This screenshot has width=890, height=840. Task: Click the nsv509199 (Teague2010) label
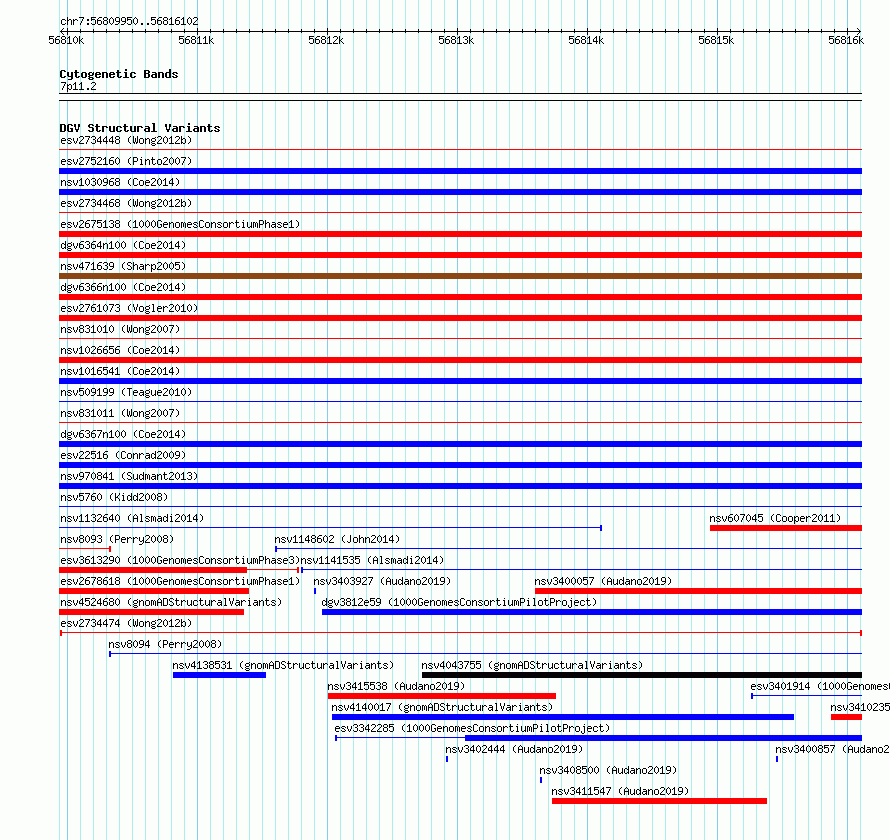[126, 392]
